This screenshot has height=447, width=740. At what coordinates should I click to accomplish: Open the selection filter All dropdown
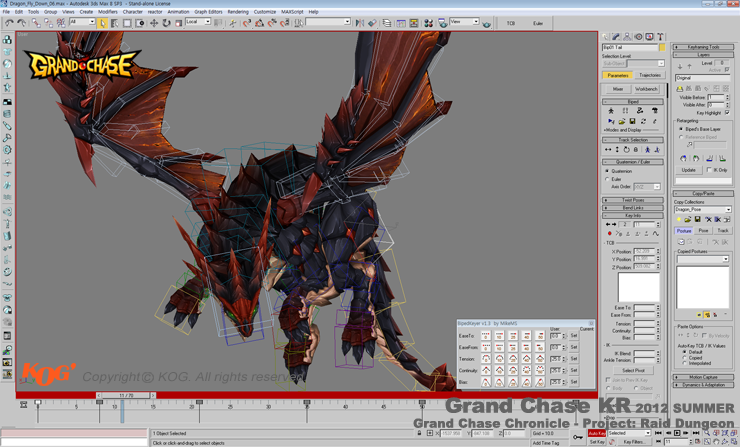point(82,22)
